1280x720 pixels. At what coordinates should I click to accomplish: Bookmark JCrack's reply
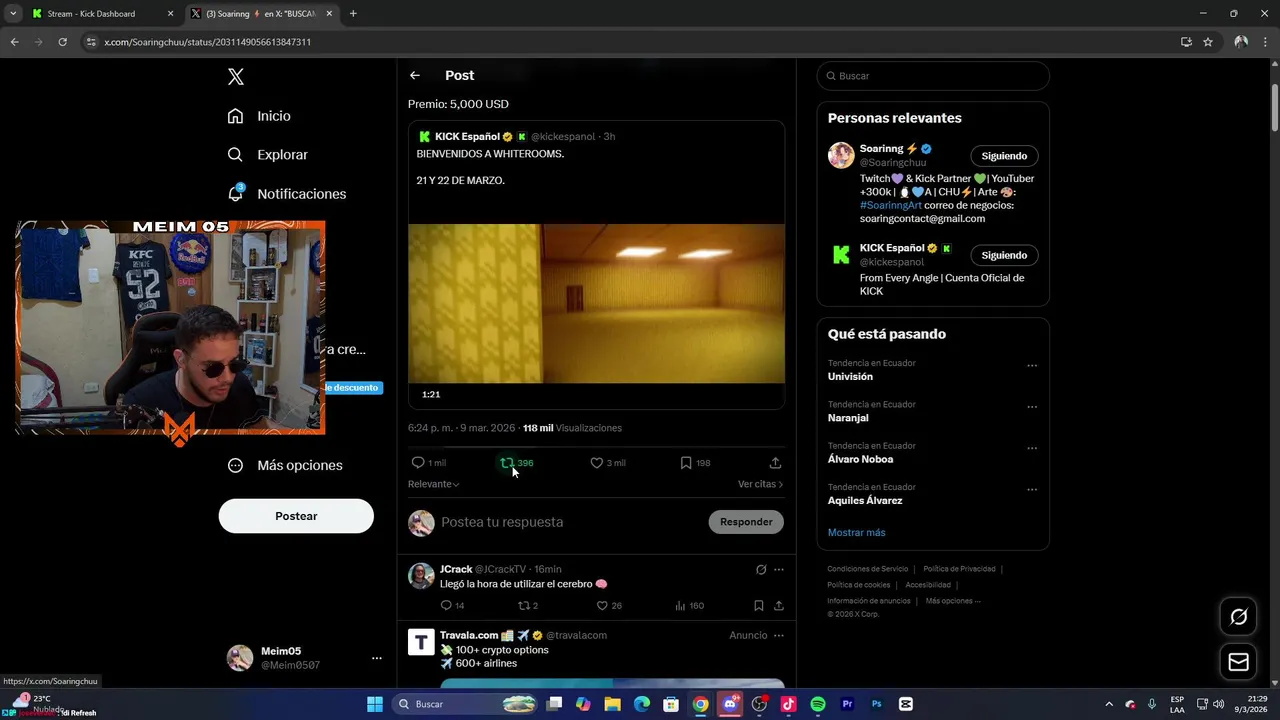click(759, 605)
